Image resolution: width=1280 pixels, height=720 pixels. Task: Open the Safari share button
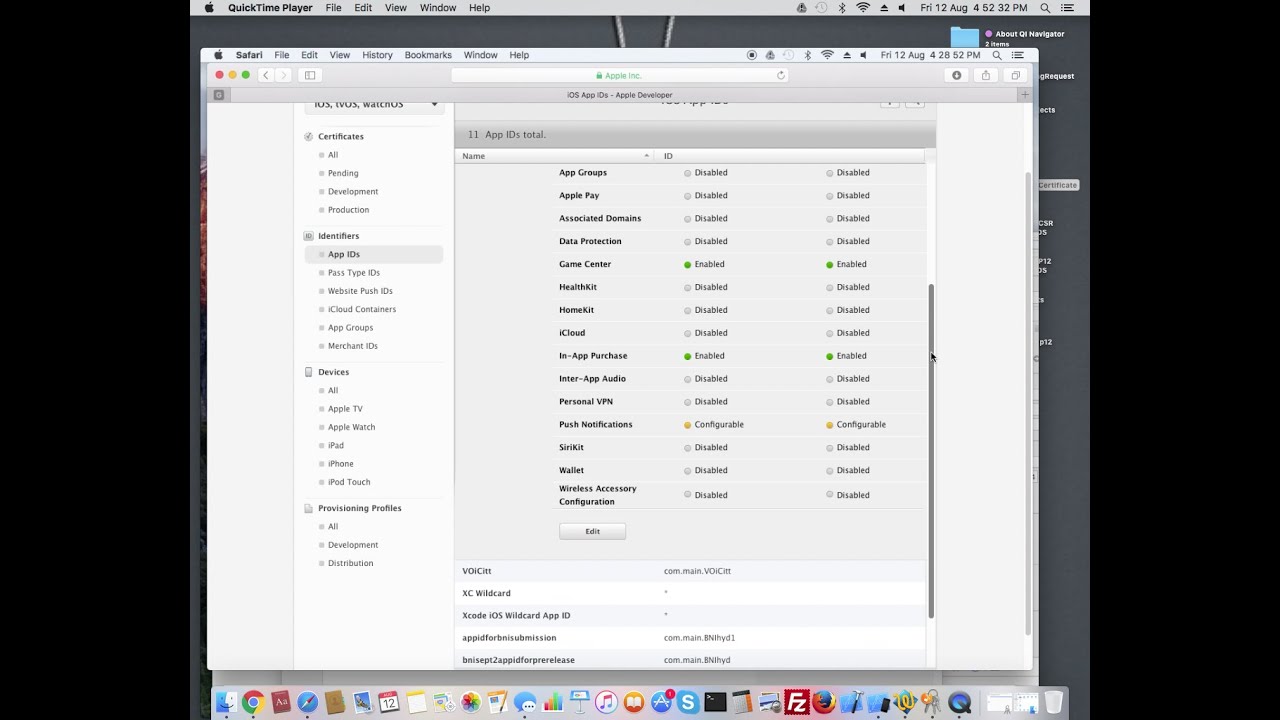tap(986, 75)
